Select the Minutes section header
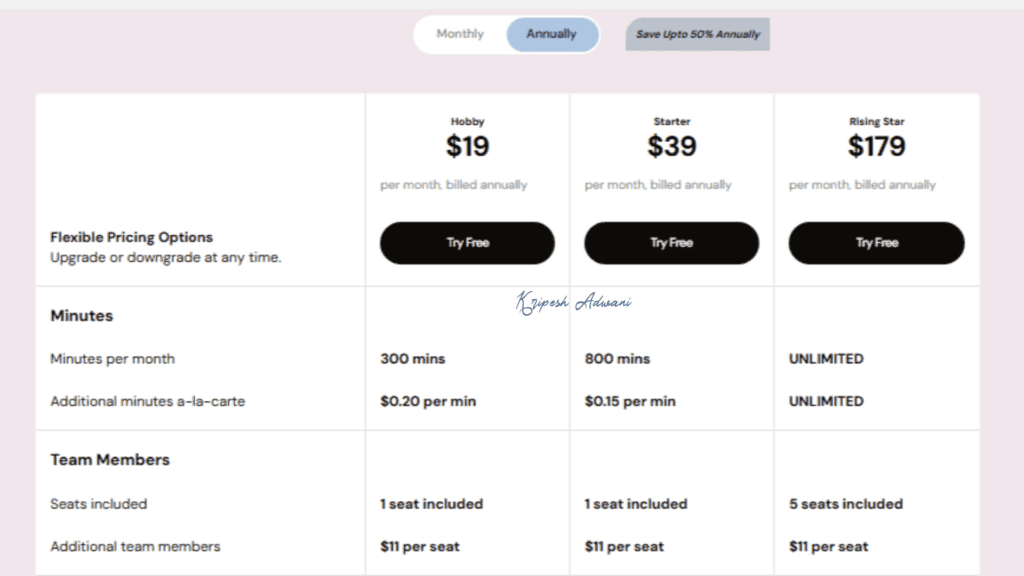The image size is (1024, 576). (x=81, y=315)
